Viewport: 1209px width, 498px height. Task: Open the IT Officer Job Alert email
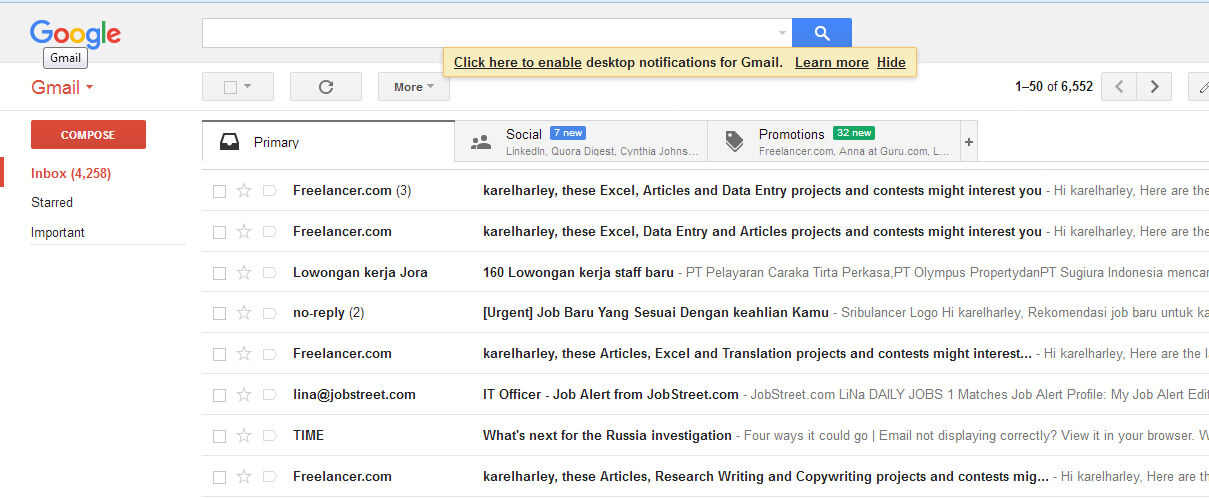(x=611, y=395)
